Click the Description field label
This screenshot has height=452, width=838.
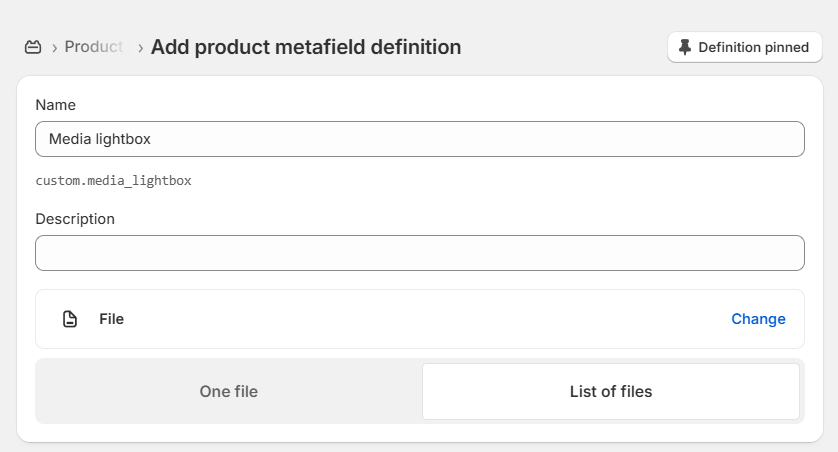point(75,219)
